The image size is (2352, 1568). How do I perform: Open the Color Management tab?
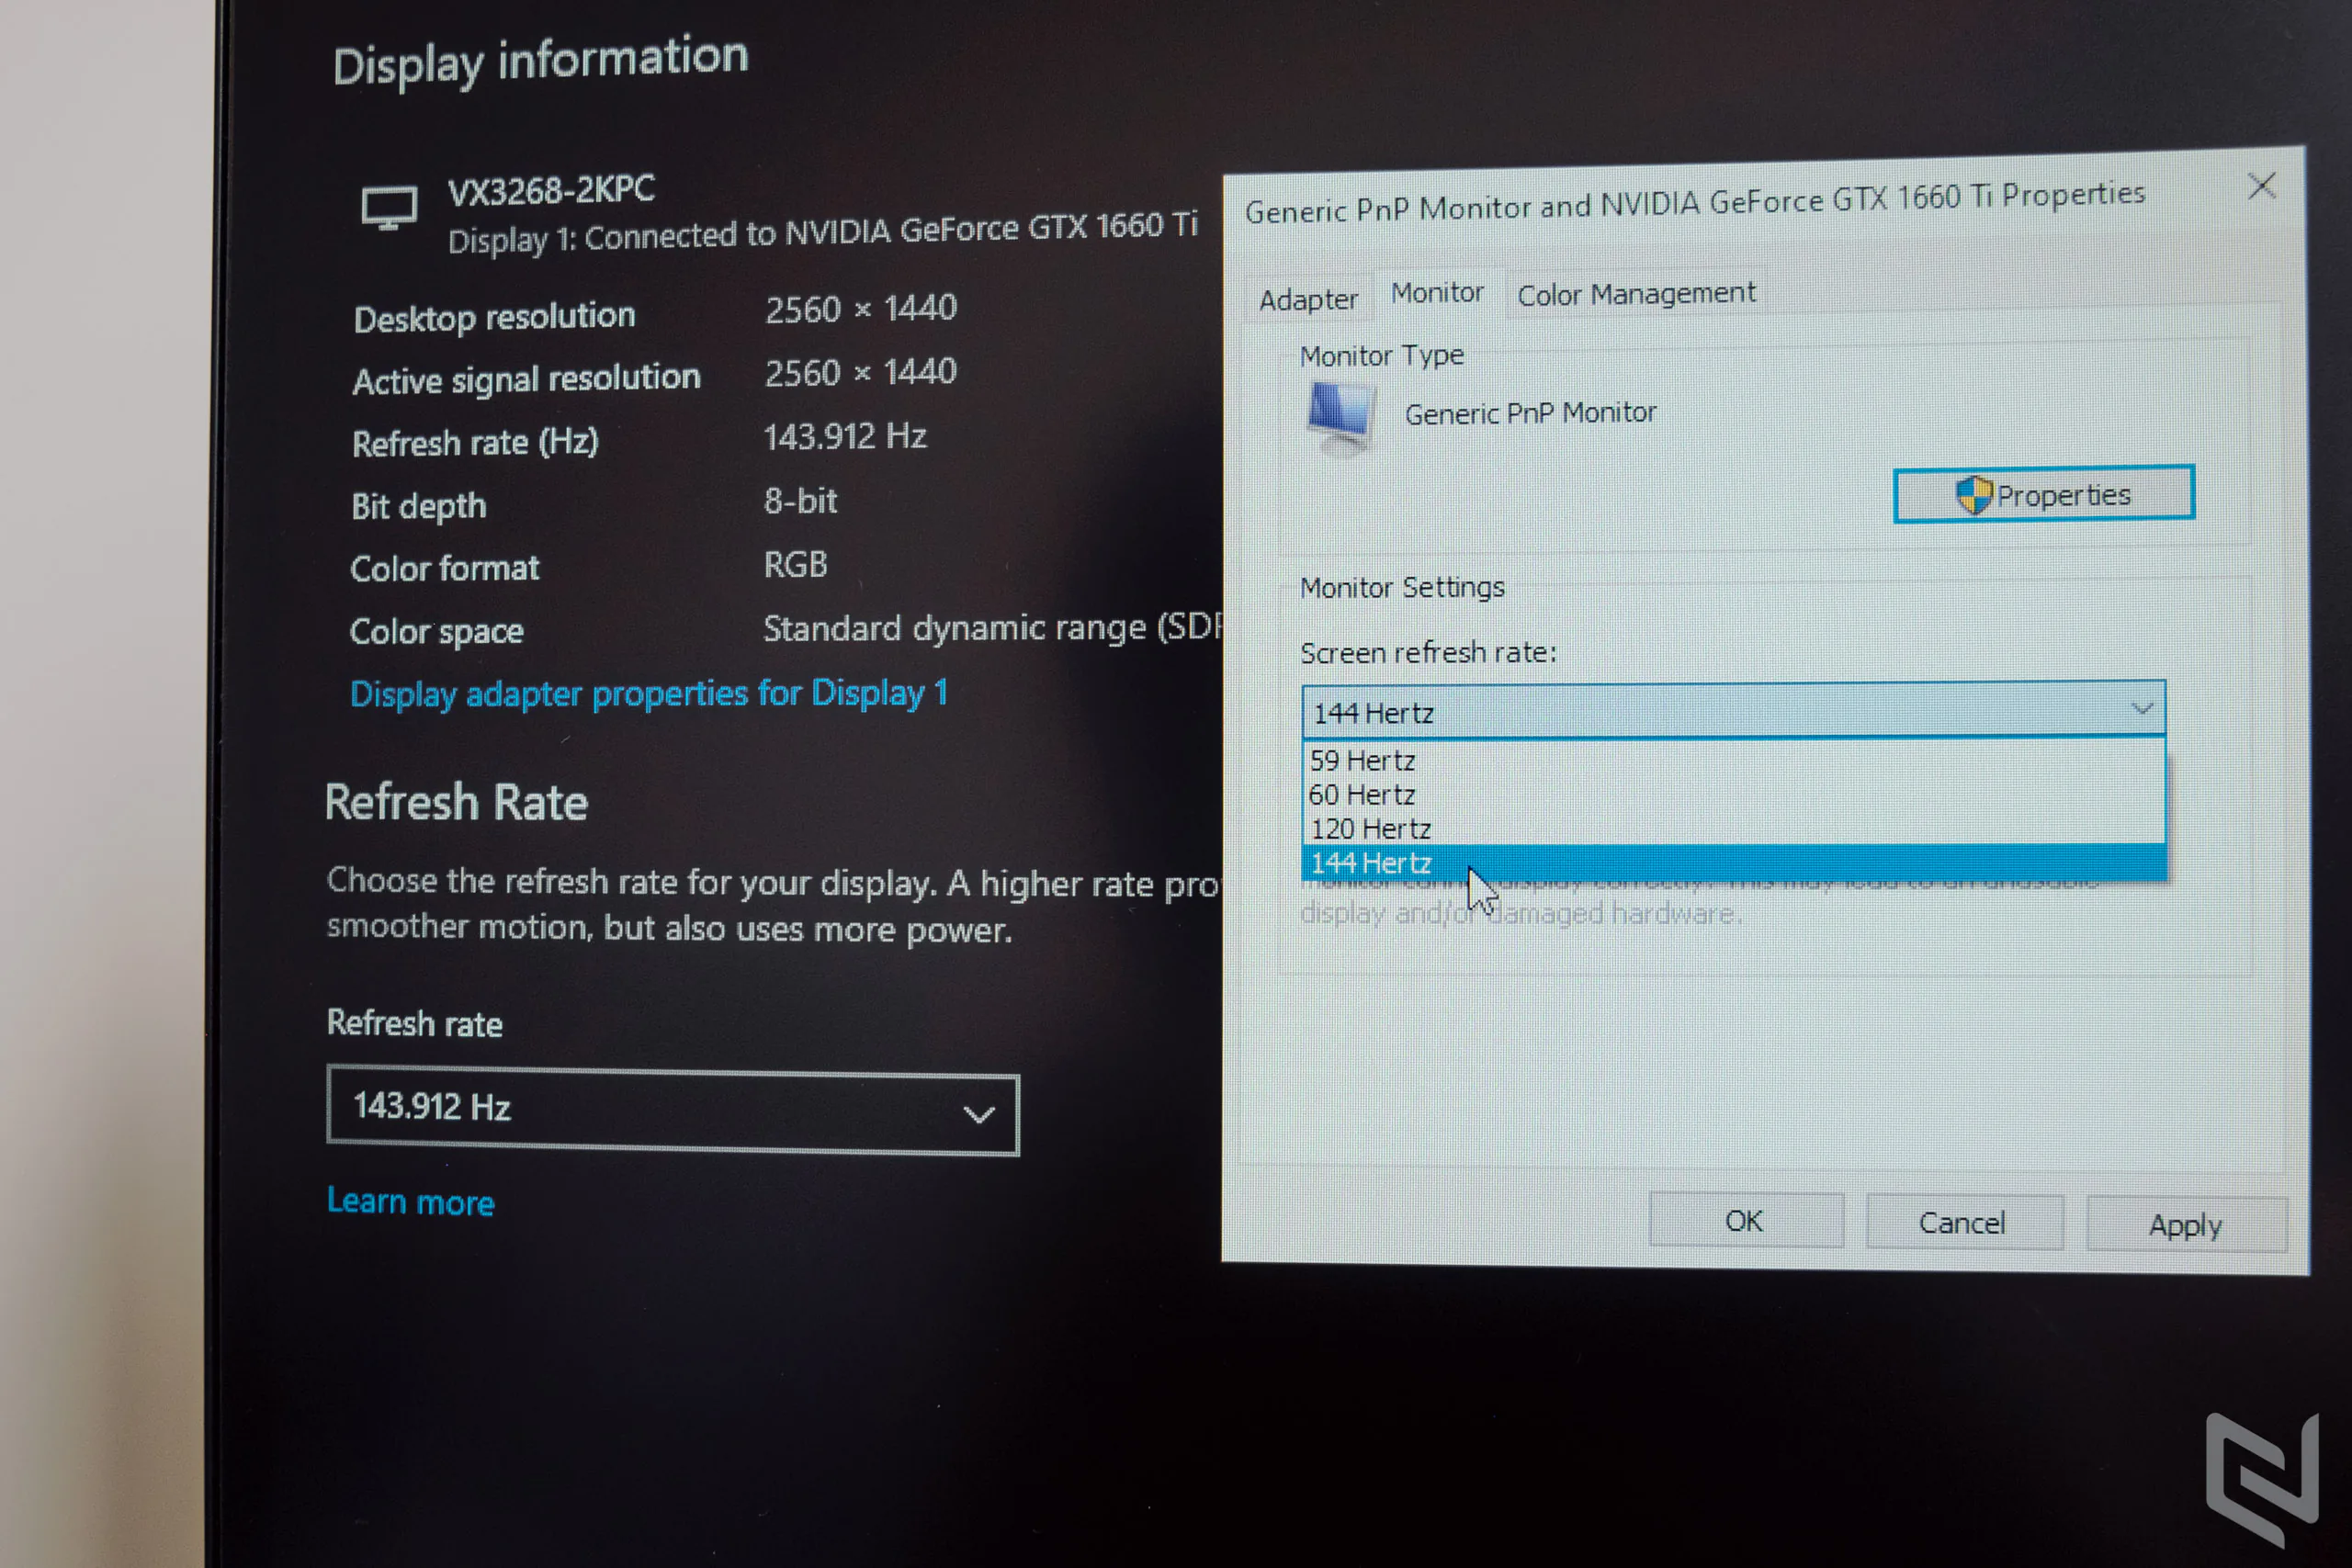[x=1636, y=294]
